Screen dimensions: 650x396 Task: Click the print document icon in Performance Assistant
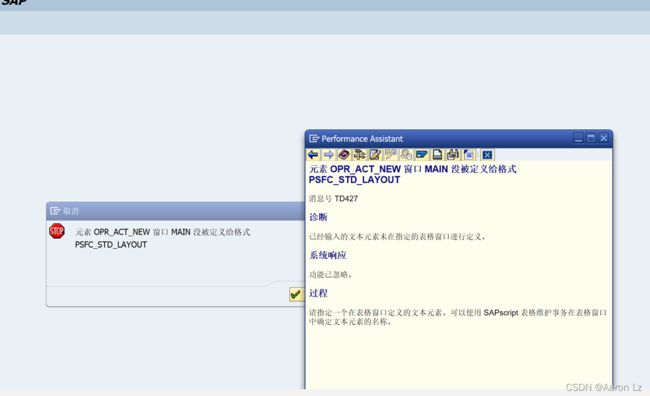437,155
